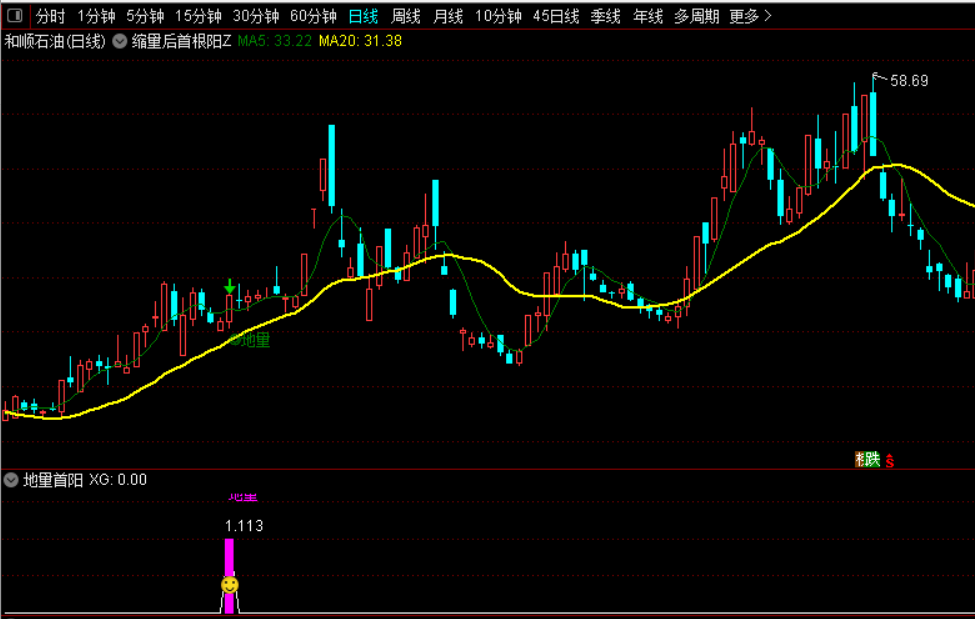This screenshot has width=975, height=619.
Task: Toggle the side panel icon before 分时
Action: click(15, 15)
